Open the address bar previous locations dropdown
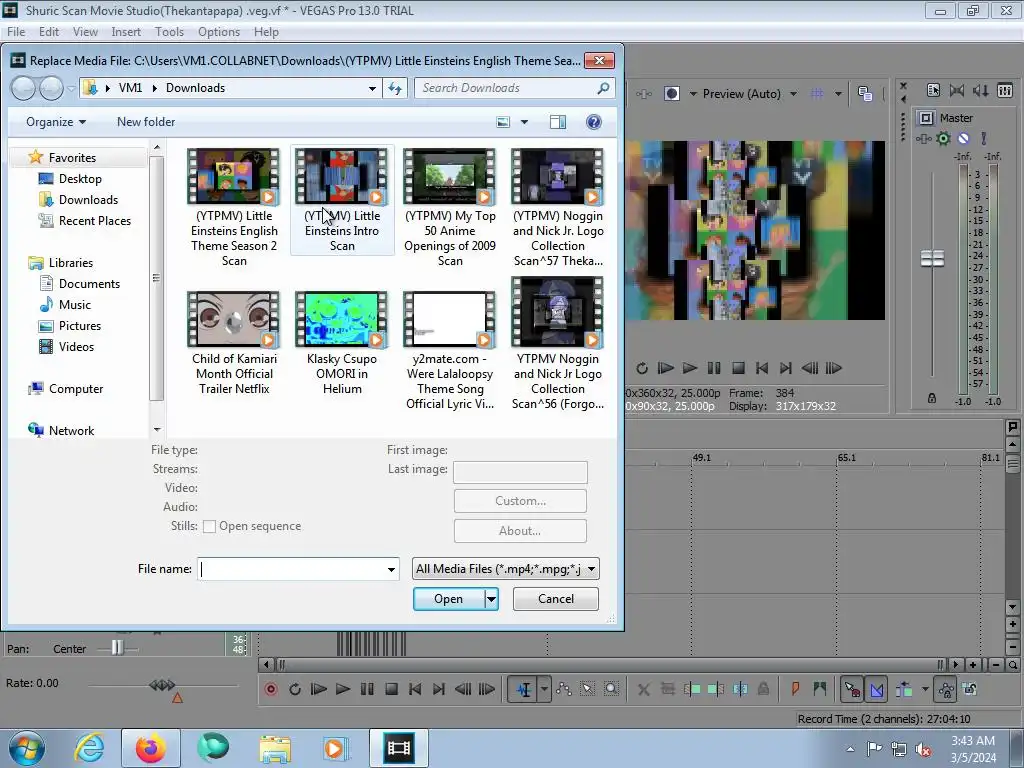The image size is (1024, 768). click(372, 88)
